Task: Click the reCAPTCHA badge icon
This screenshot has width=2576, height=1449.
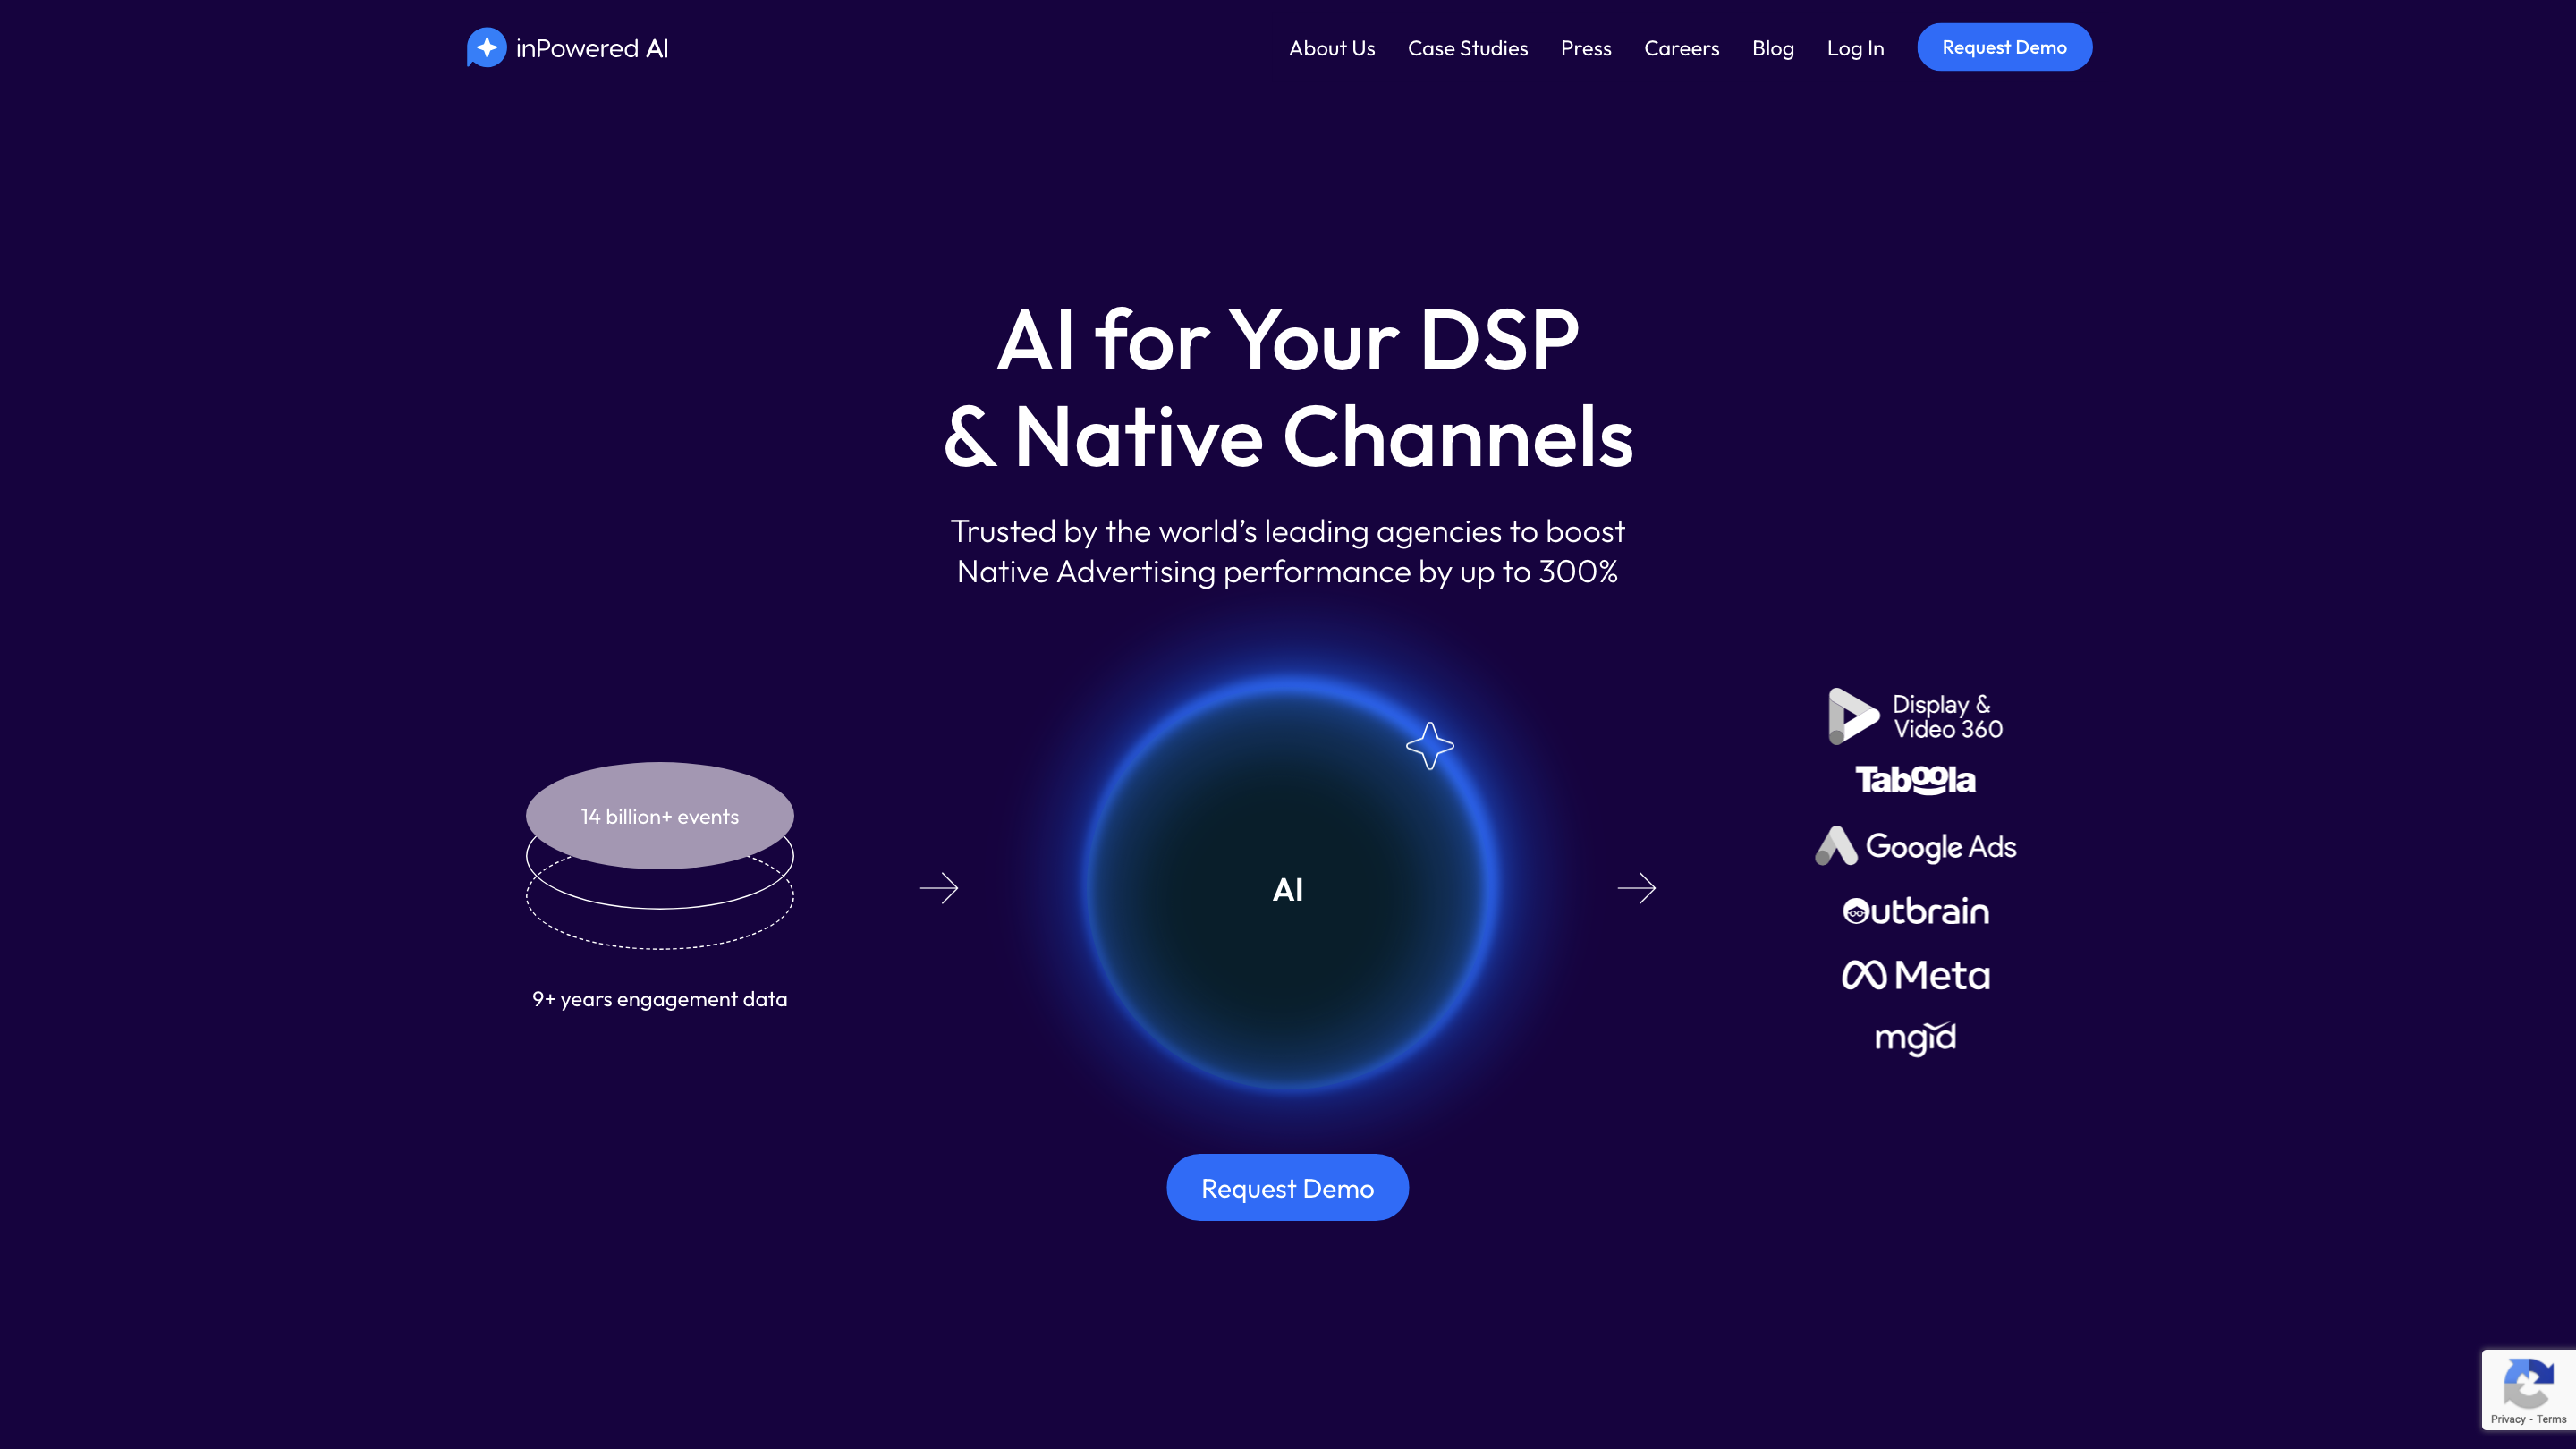Action: click(2527, 1384)
